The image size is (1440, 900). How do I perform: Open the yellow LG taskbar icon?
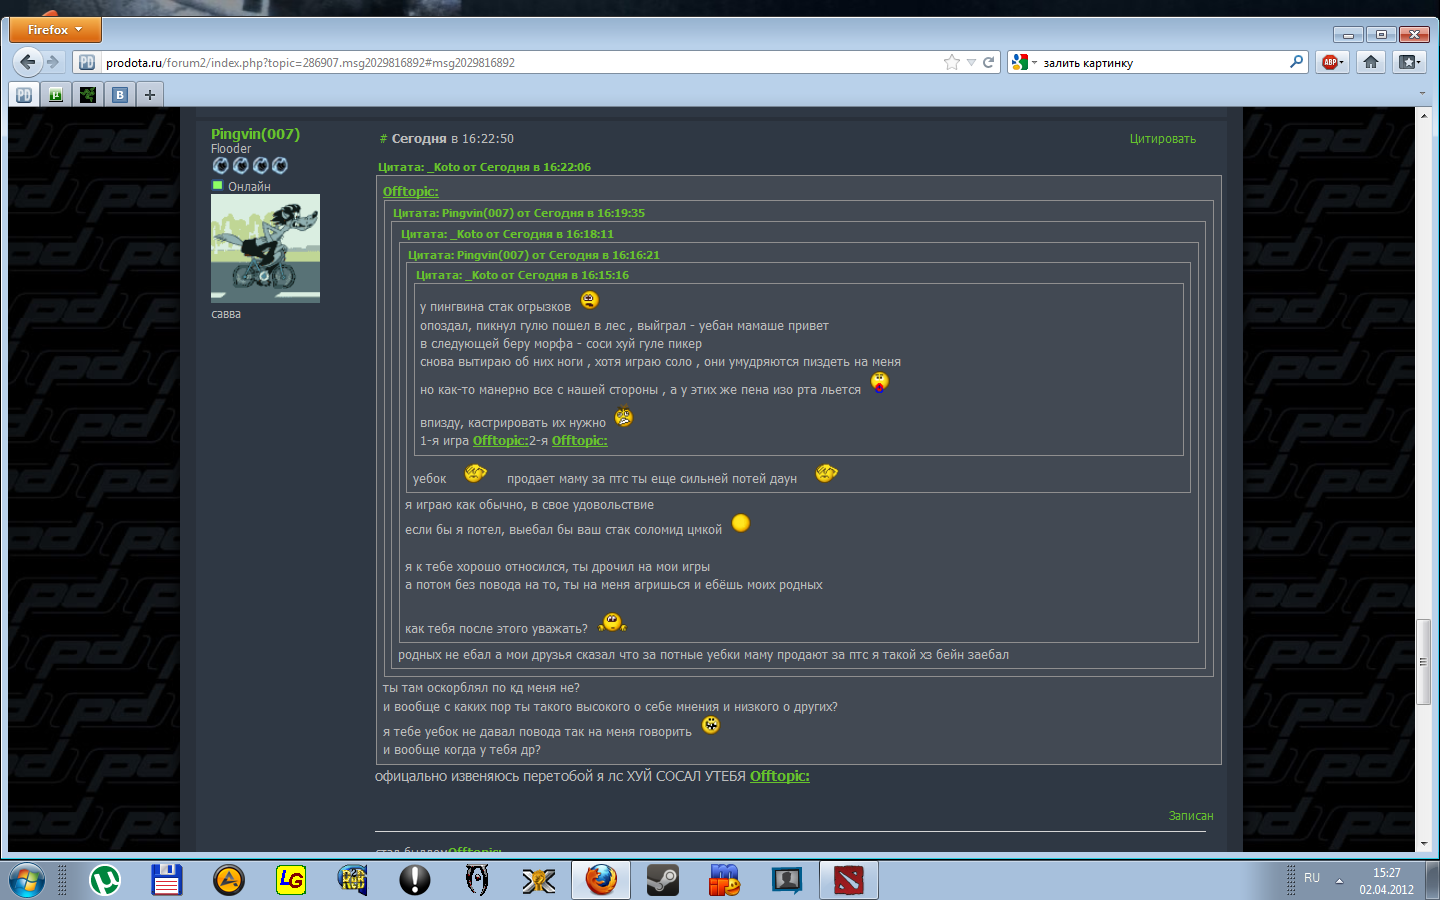click(291, 880)
